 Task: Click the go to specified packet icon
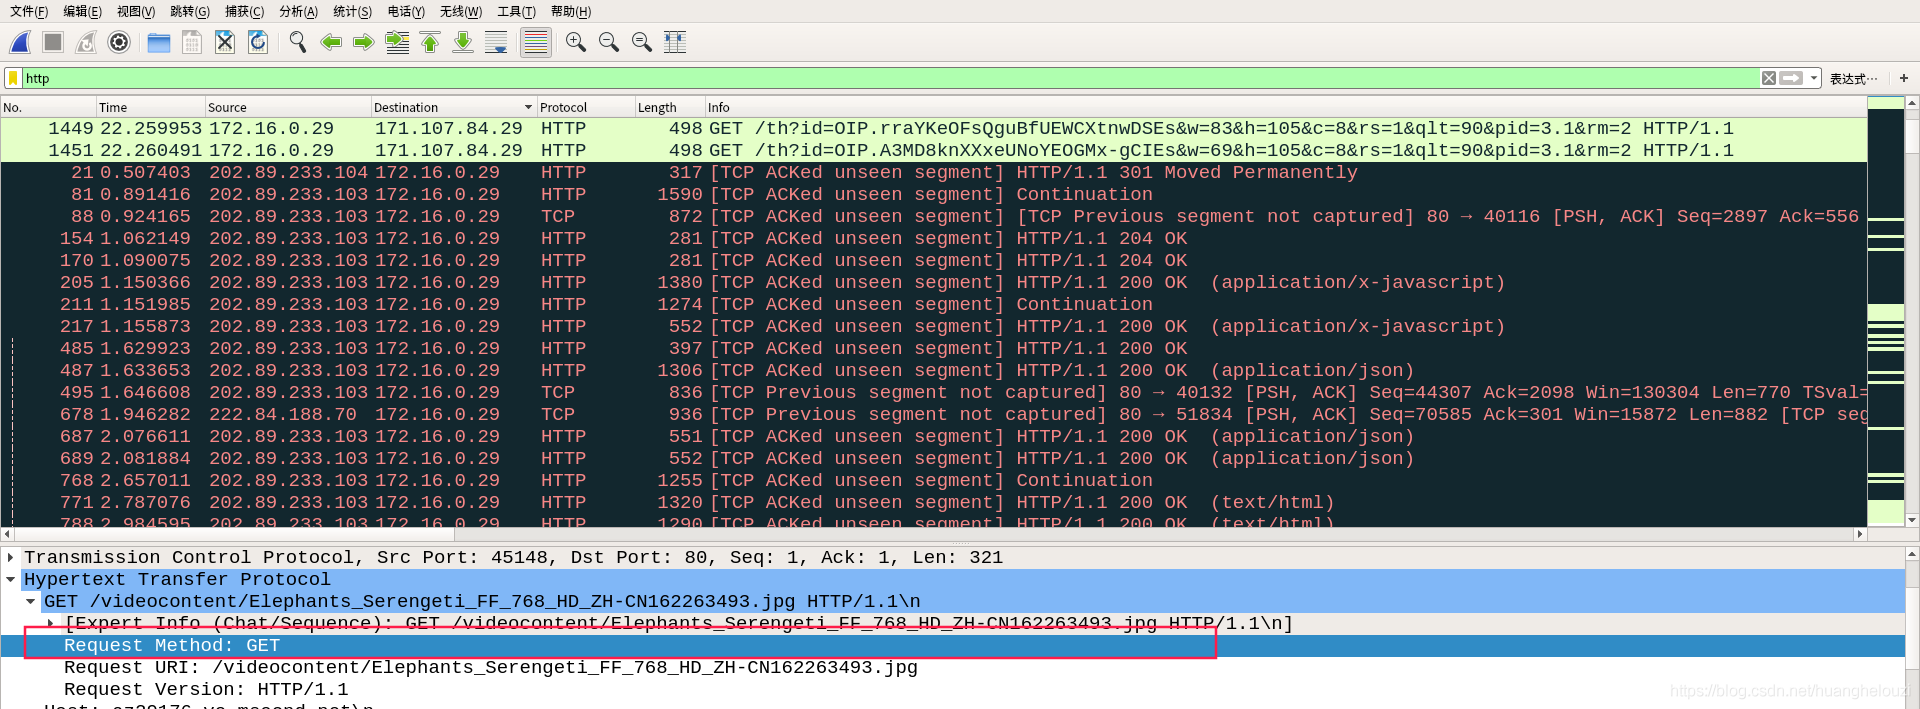coord(397,42)
